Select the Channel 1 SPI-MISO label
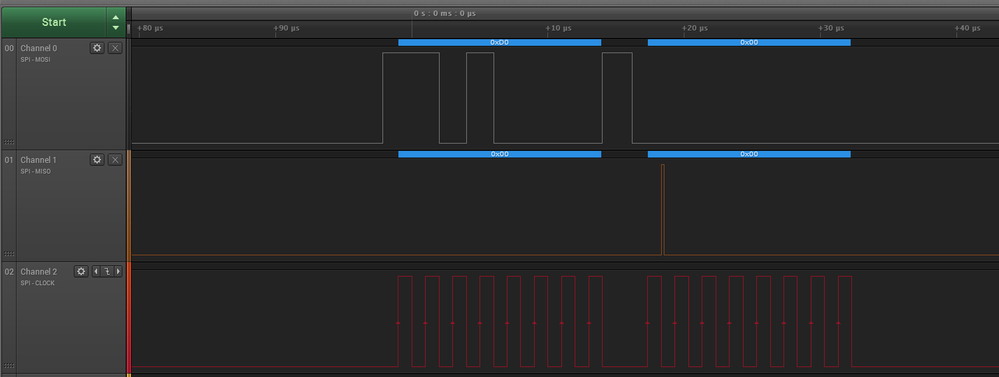The image size is (999, 377). click(35, 171)
